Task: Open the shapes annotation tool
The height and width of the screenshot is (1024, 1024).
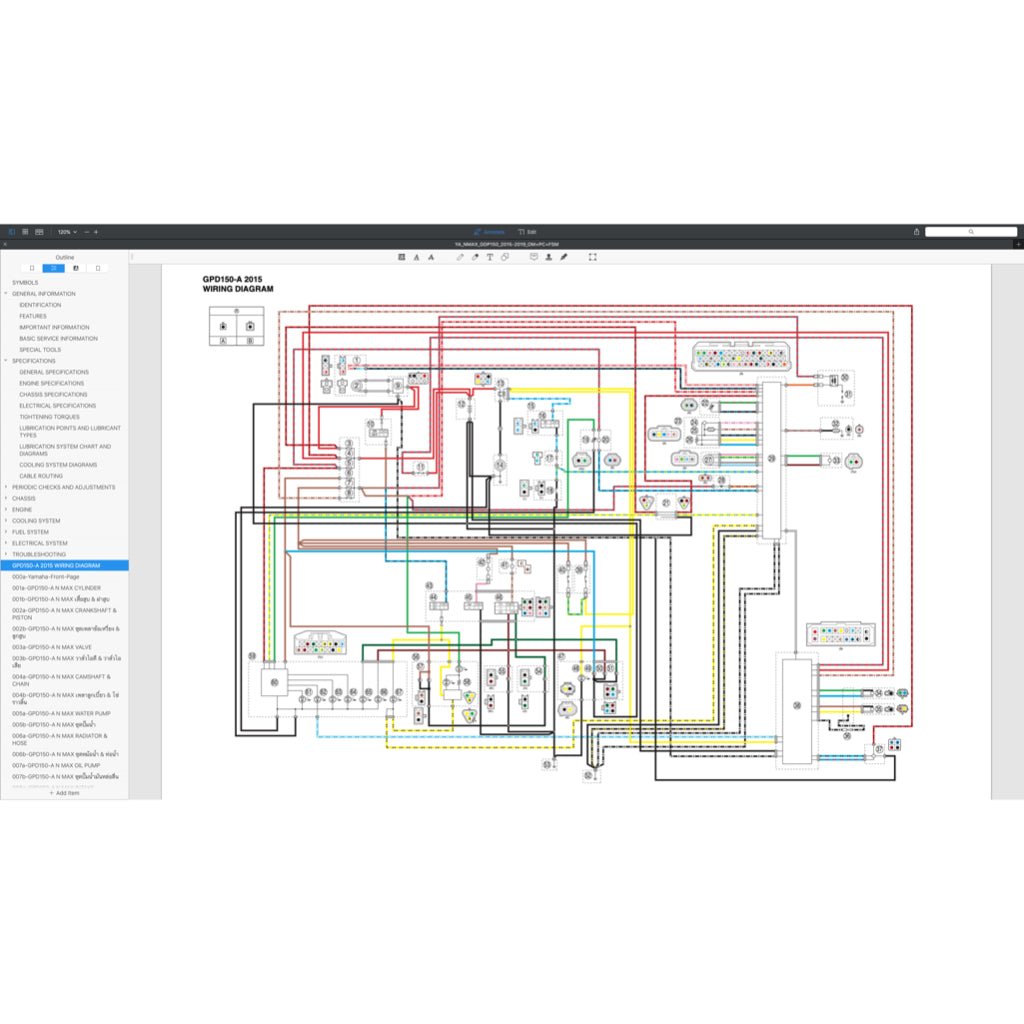Action: tap(505, 257)
